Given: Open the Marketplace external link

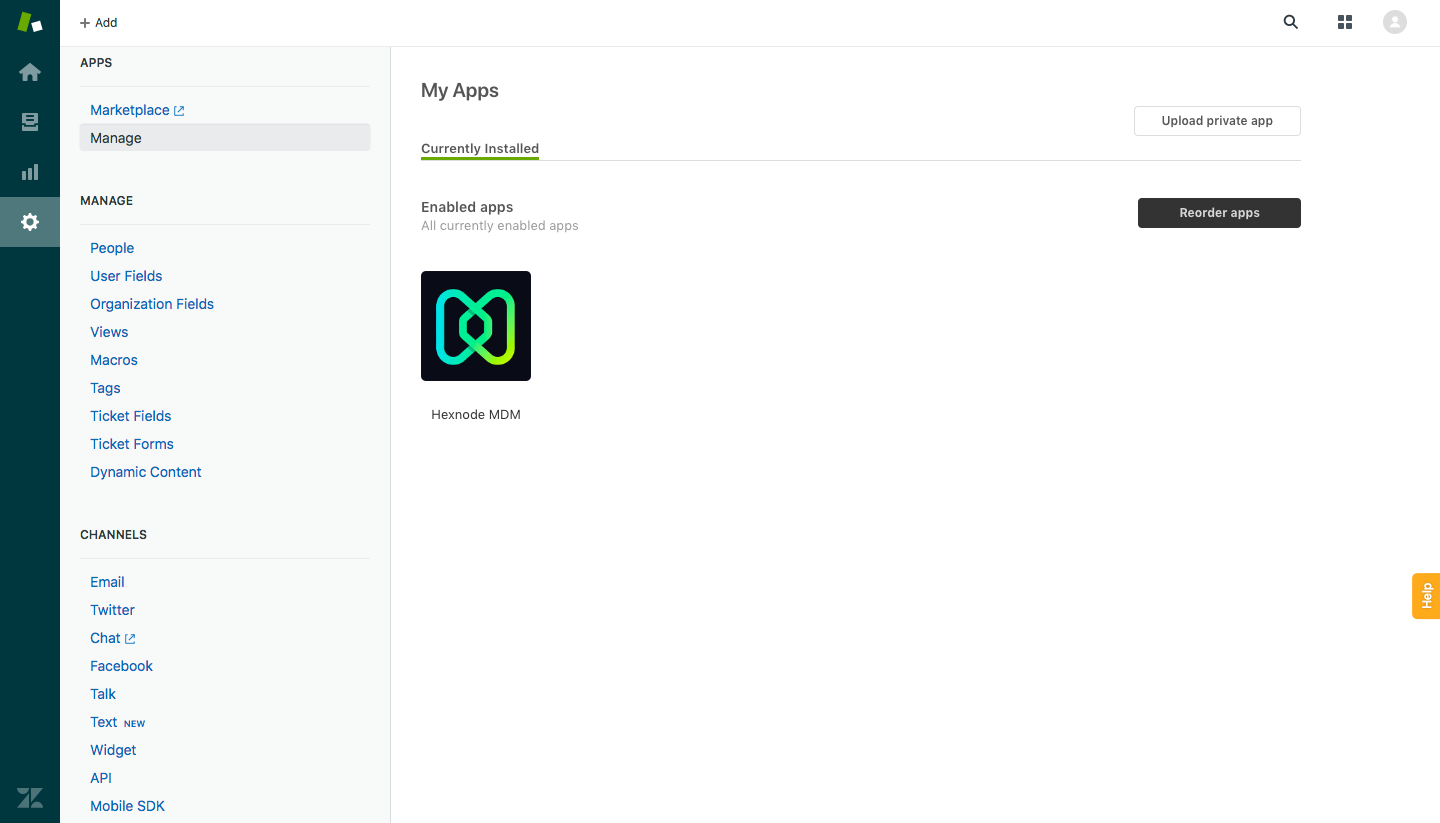Looking at the screenshot, I should coord(137,110).
